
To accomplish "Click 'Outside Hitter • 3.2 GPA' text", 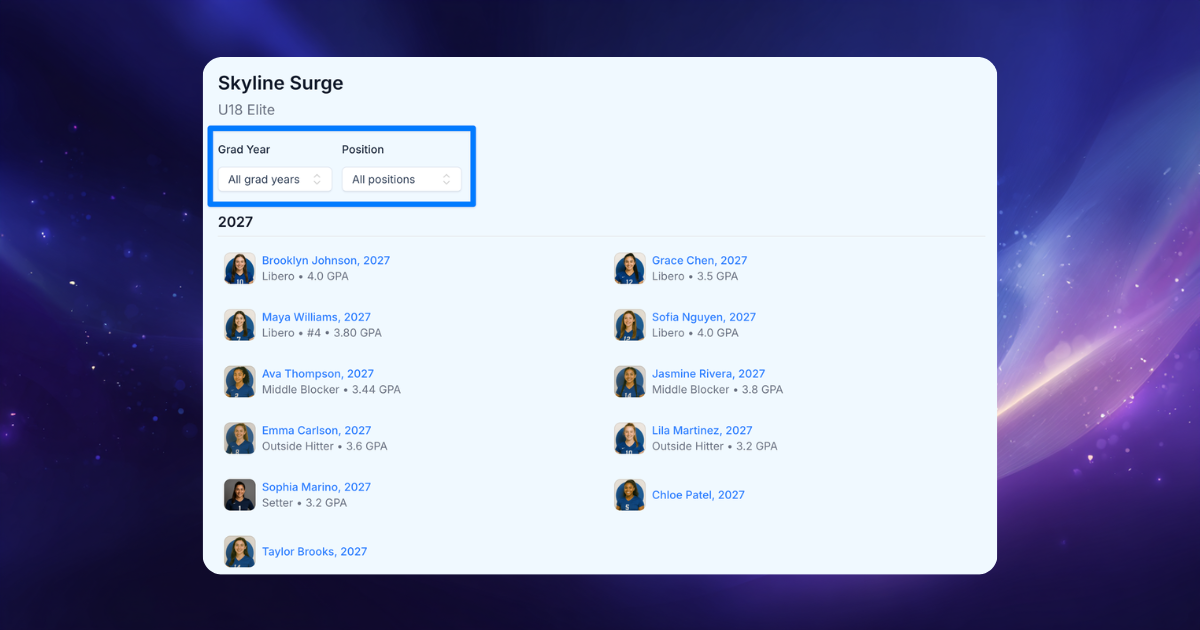I will pos(715,446).
